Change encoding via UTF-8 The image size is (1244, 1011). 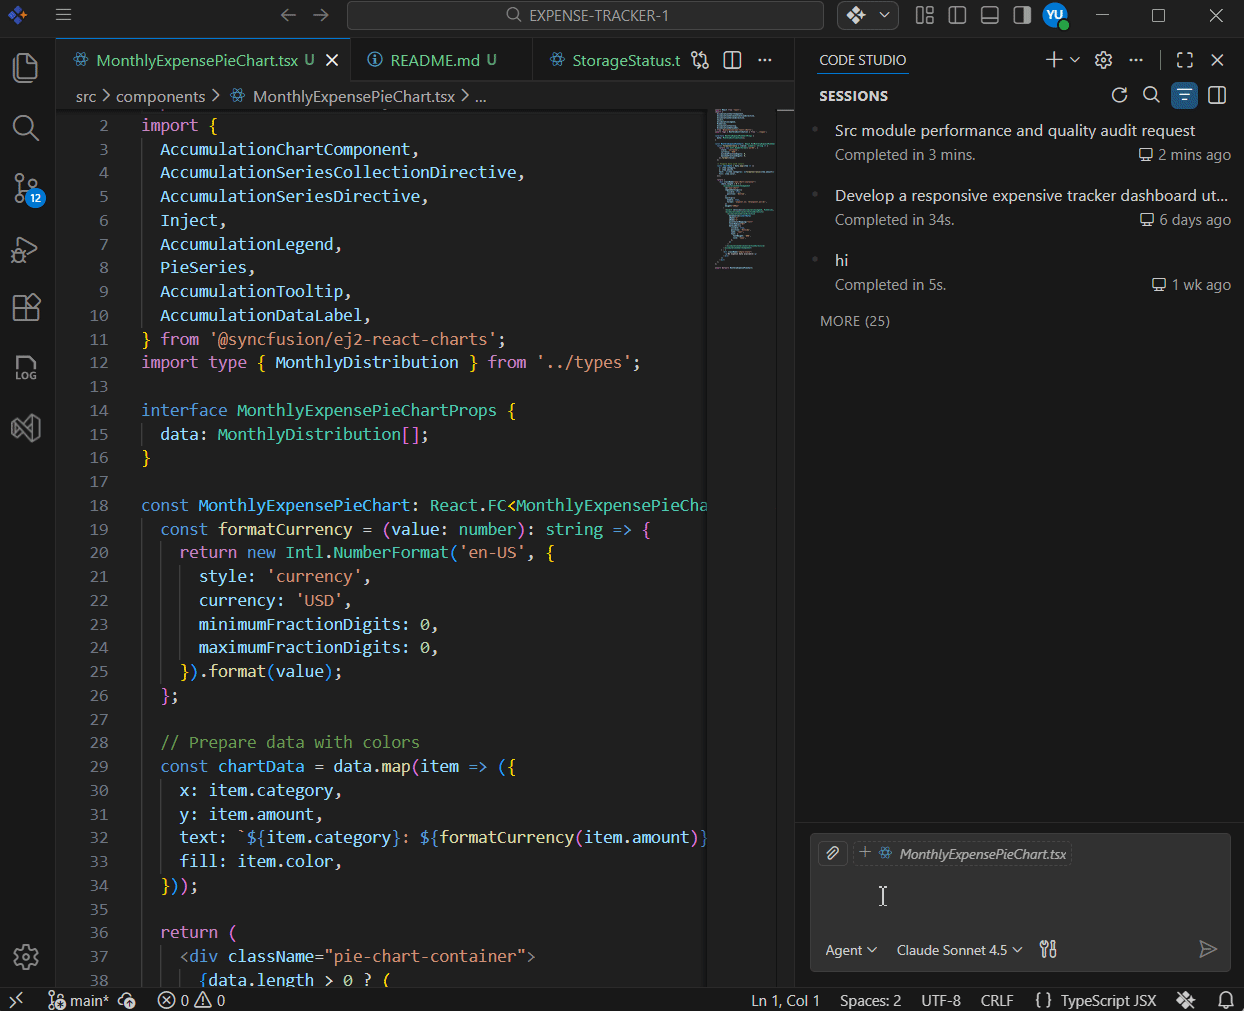941,1000
